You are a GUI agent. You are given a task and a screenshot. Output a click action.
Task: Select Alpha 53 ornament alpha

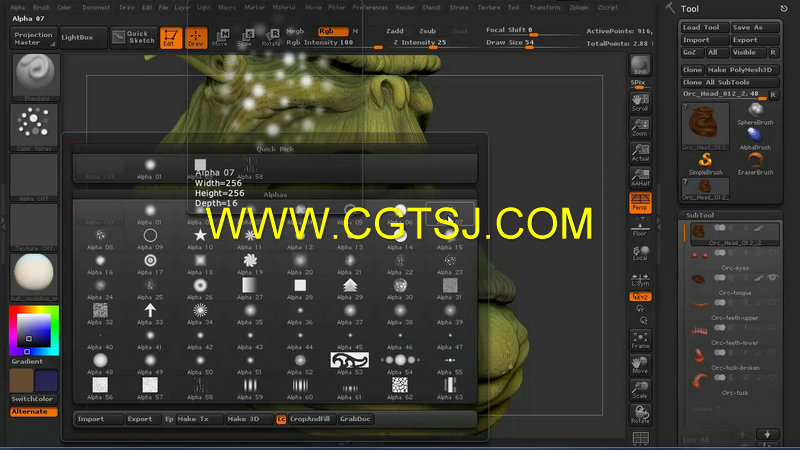tap(350, 363)
